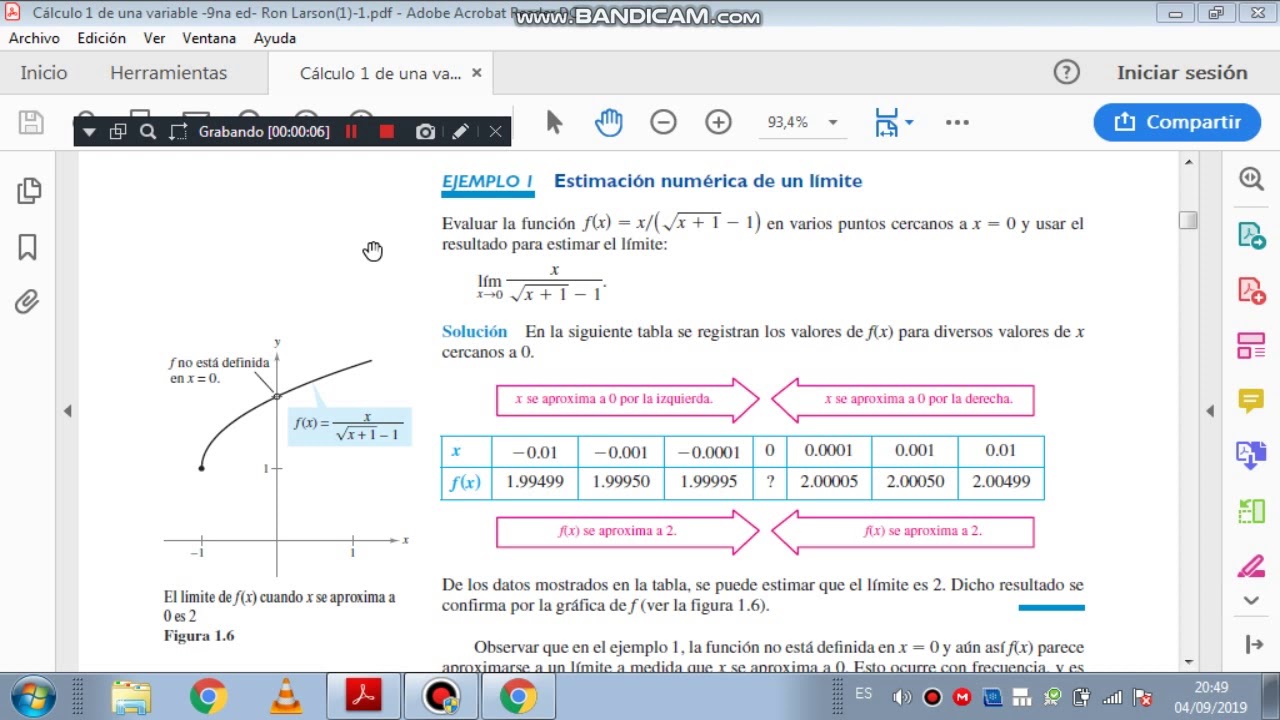
Task: Open the green Organize Pages tool
Action: pos(1251,511)
